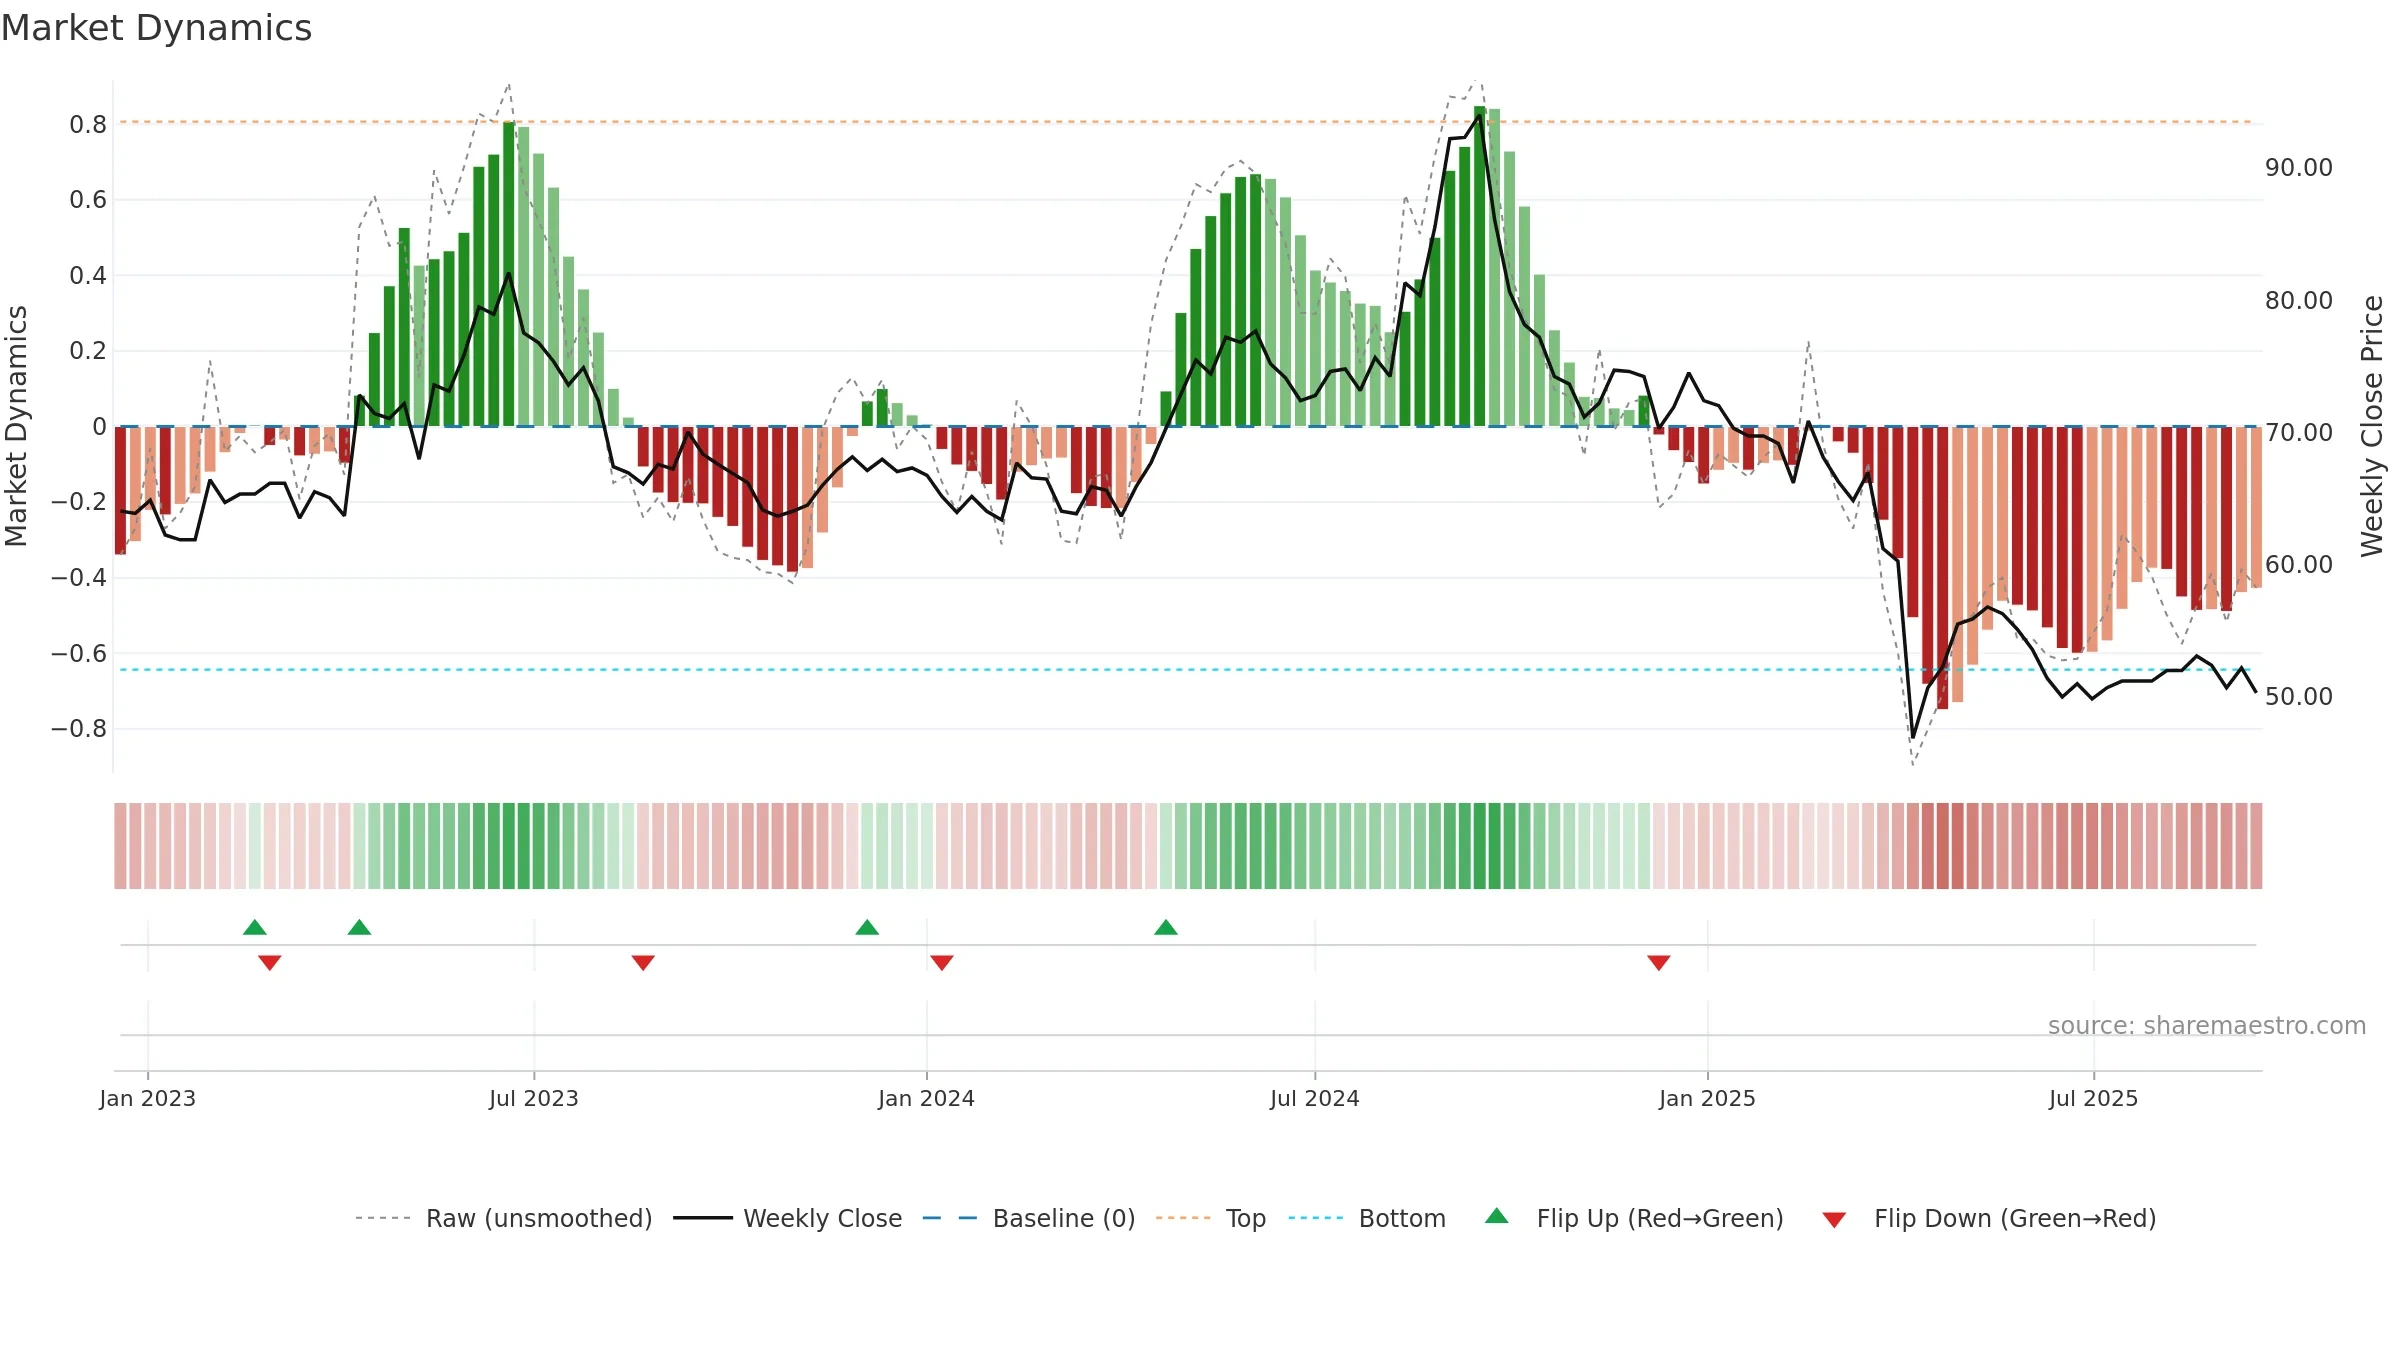The height and width of the screenshot is (1350, 2400).
Task: Click the Weekly Close Price axis title
Action: pos(2372,426)
